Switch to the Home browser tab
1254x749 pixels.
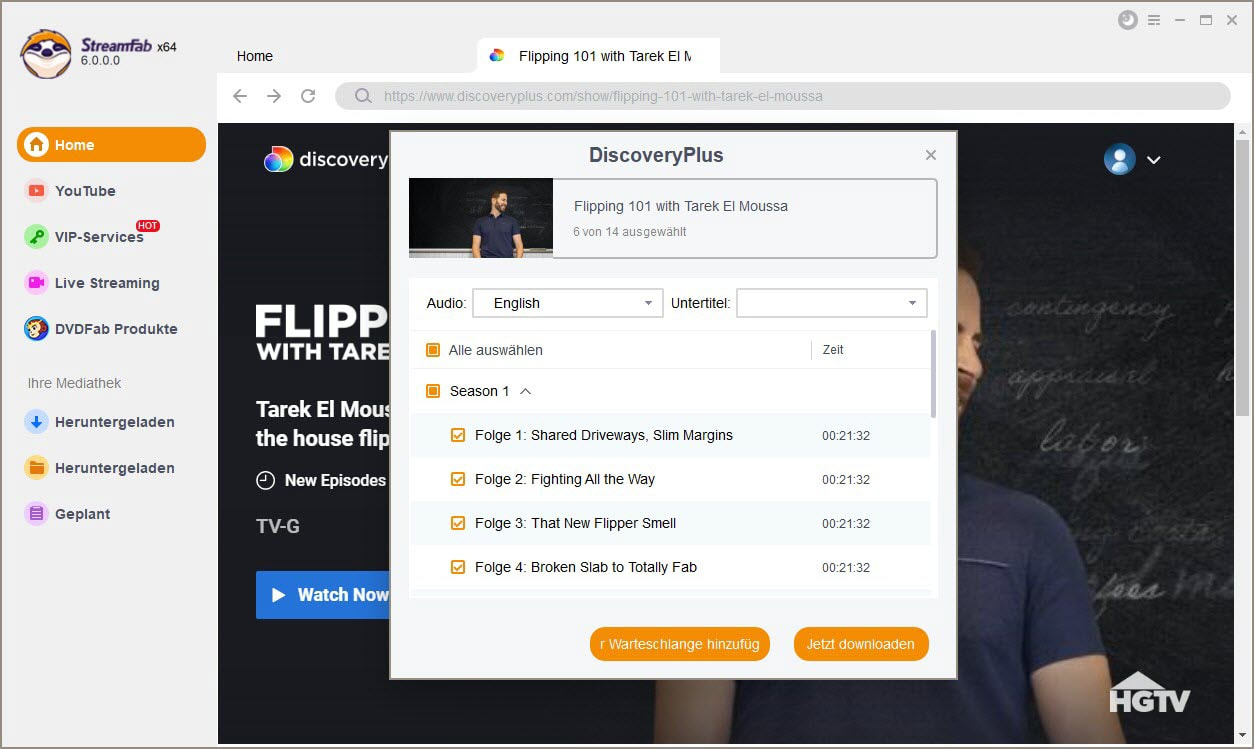click(255, 56)
